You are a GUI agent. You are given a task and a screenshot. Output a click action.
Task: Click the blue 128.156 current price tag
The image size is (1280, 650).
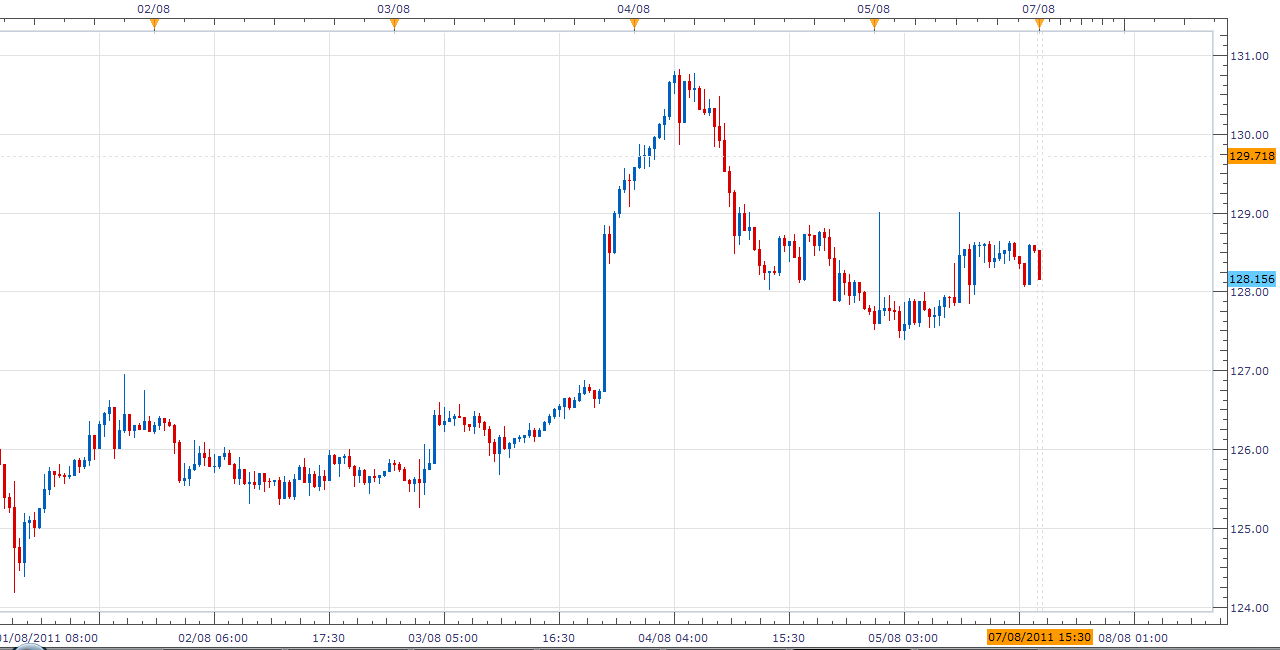pos(1251,279)
